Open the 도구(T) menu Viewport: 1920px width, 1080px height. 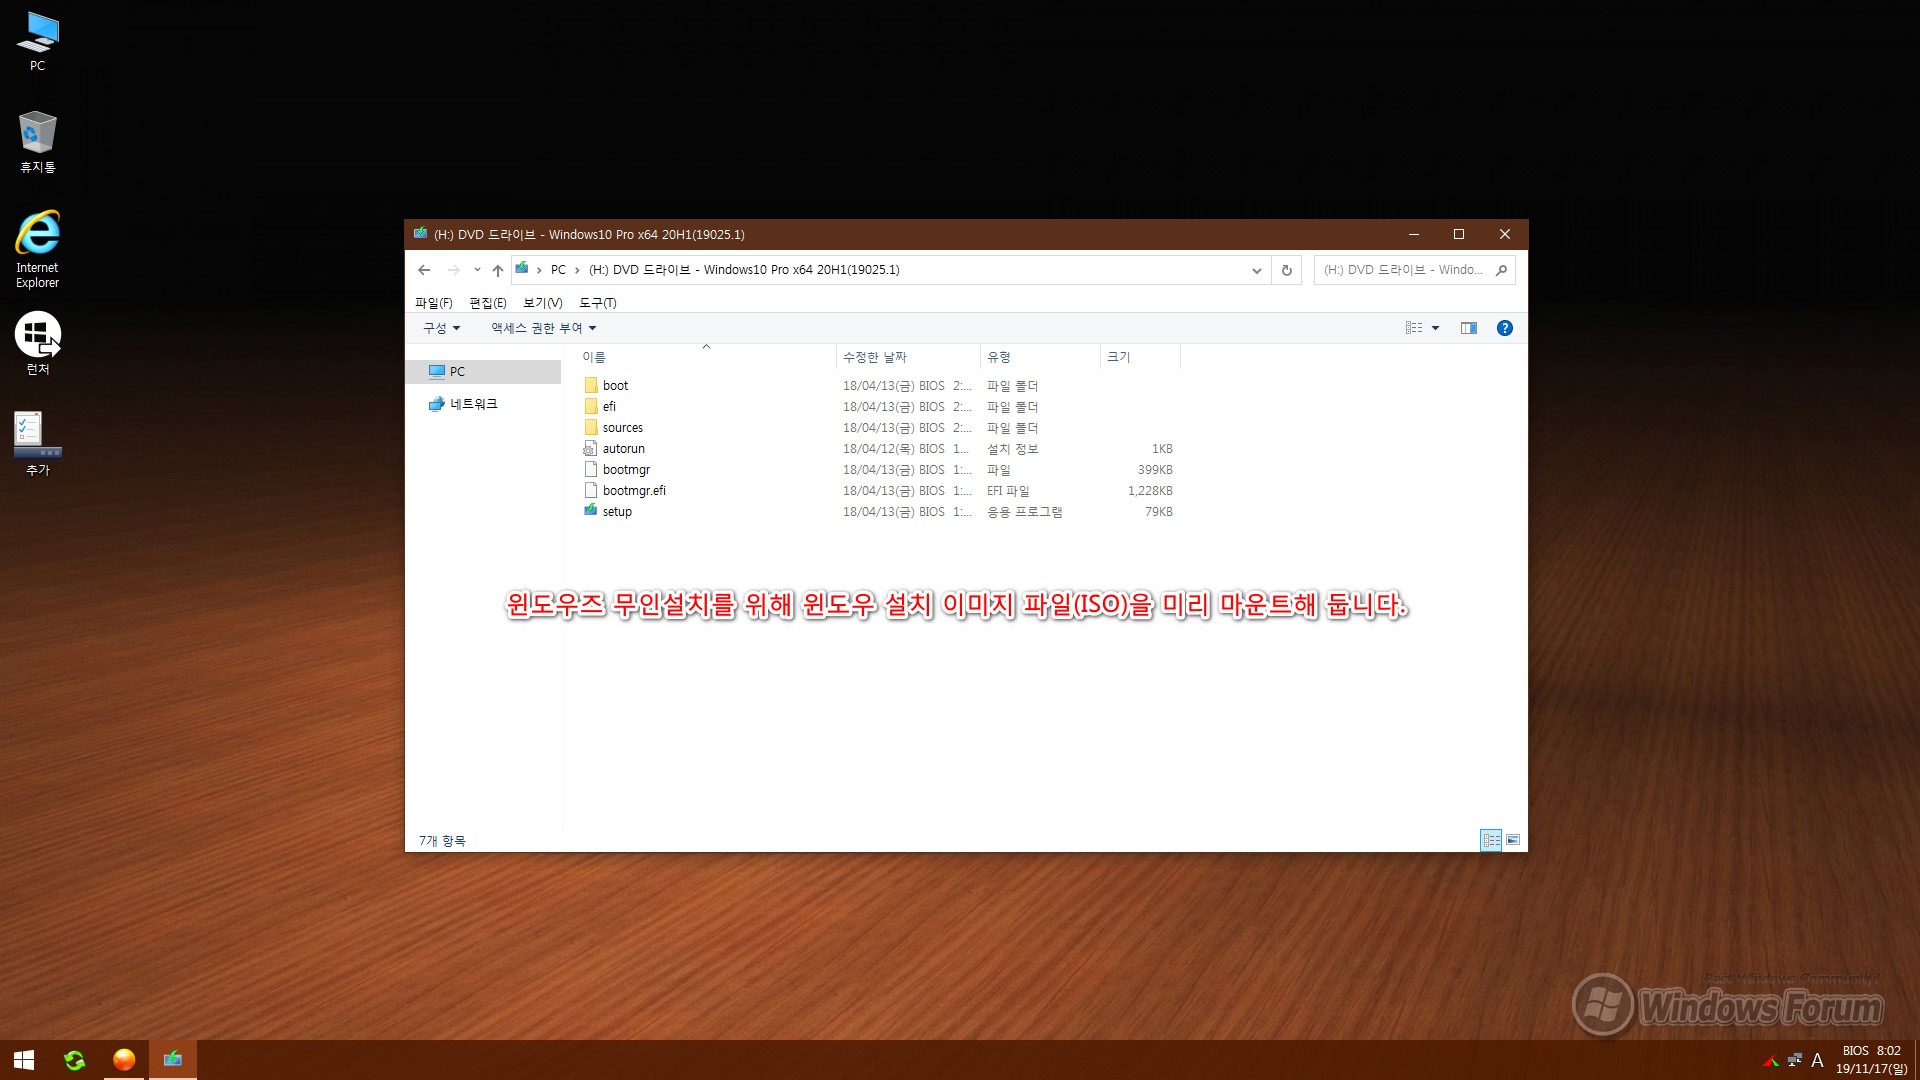(x=597, y=303)
